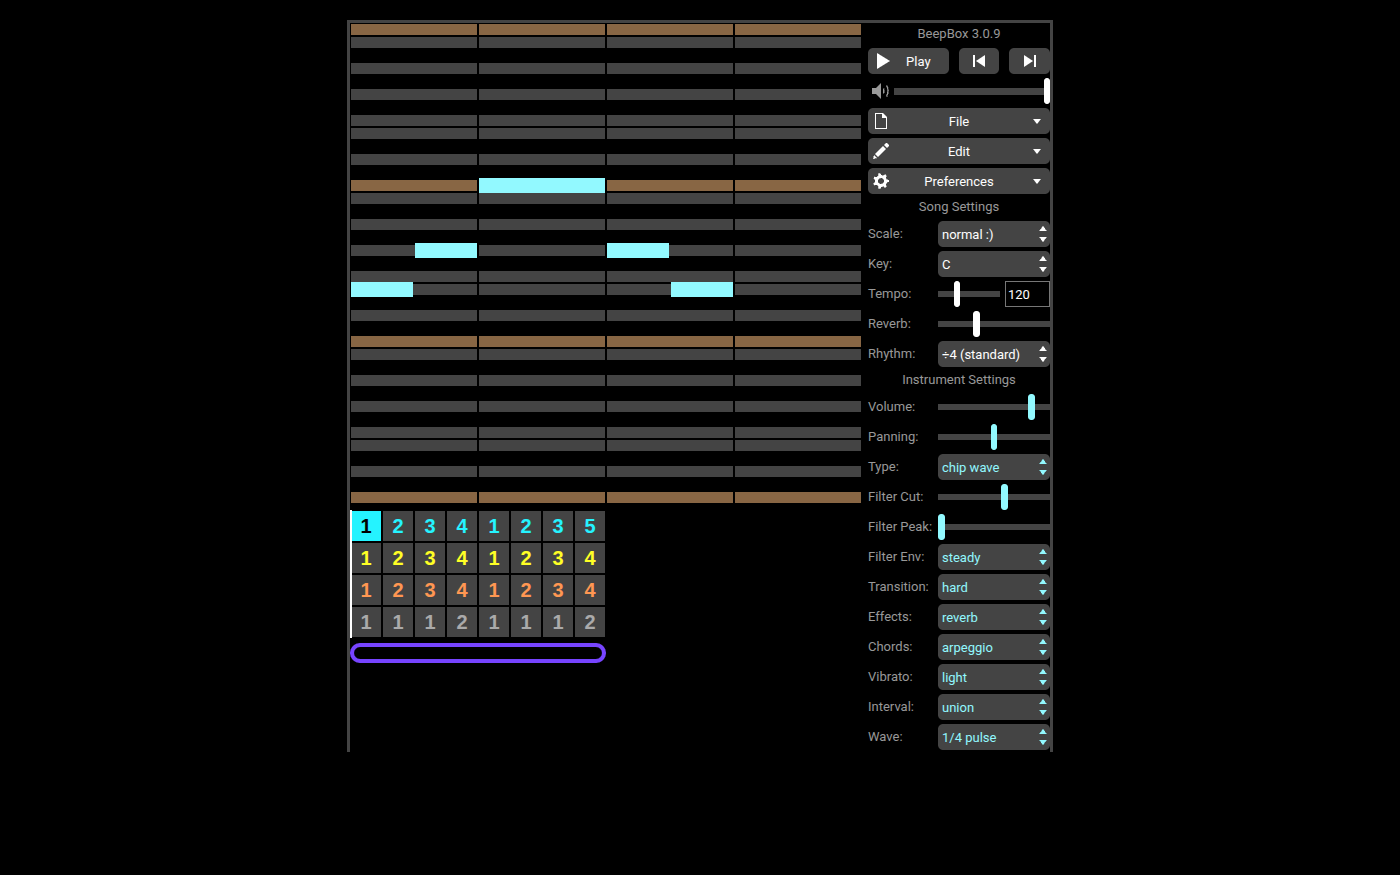The image size is (1400, 875).
Task: Click the longest cyan note in the editor
Action: (x=542, y=185)
